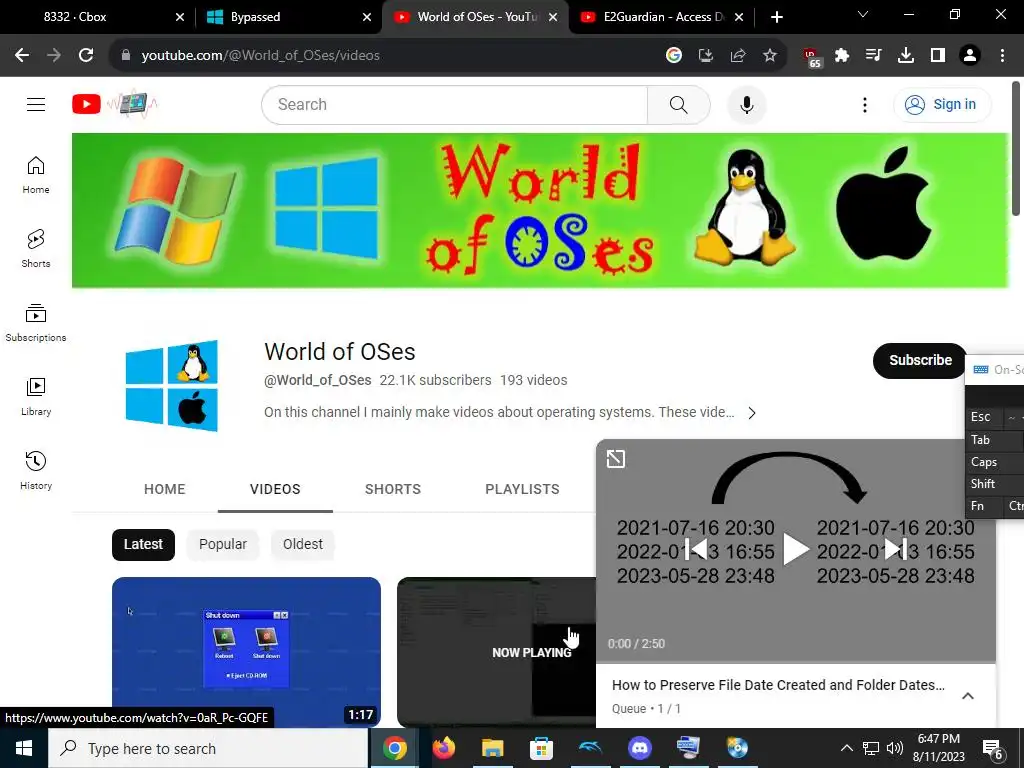Screen dimensions: 1024x768
Task: Switch to Bypassed browser tab
Action: [x=287, y=17]
